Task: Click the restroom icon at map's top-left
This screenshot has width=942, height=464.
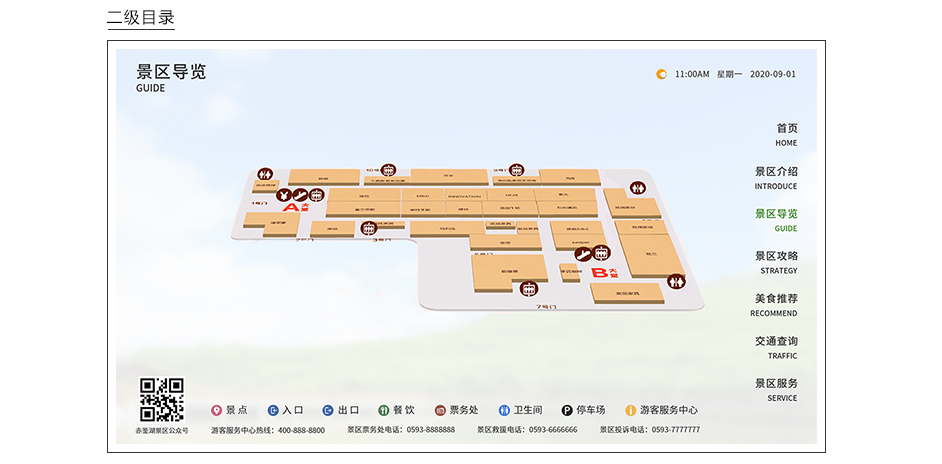Action: click(265, 174)
